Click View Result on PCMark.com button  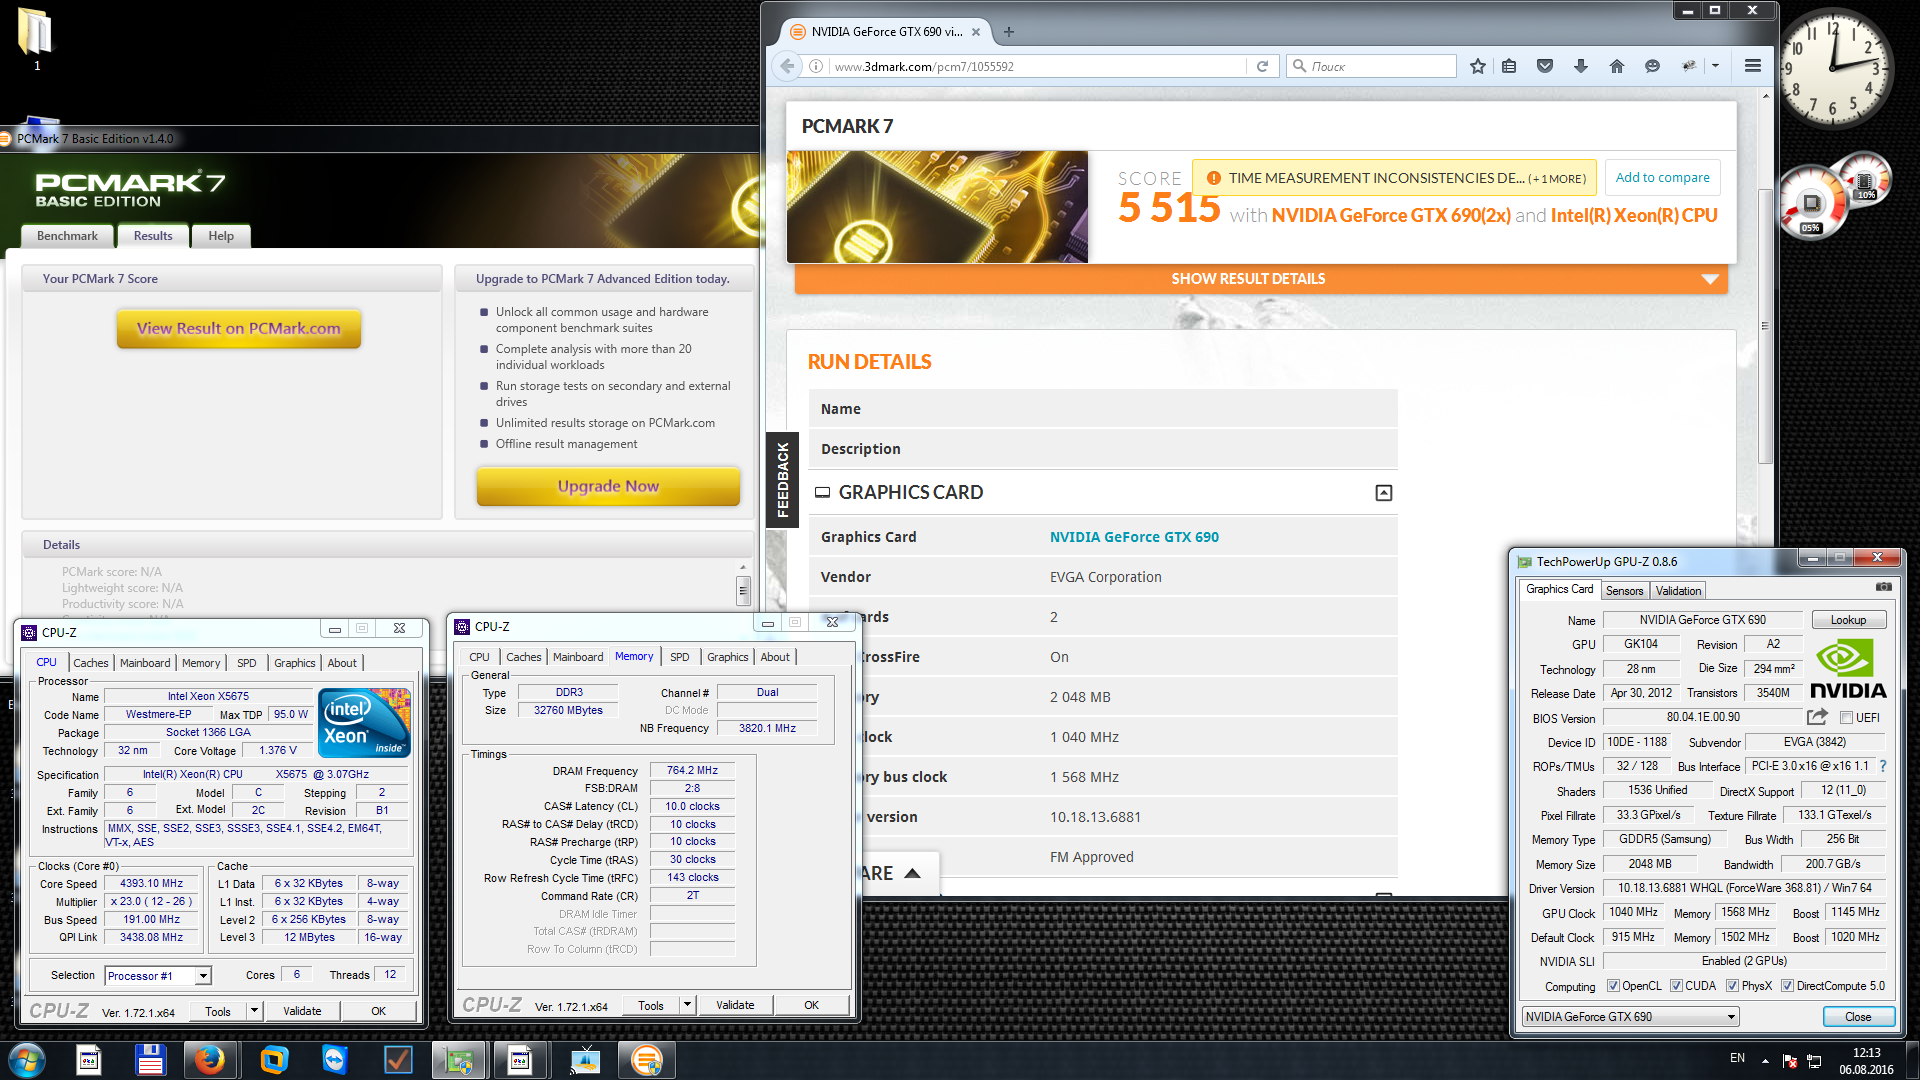tap(239, 329)
